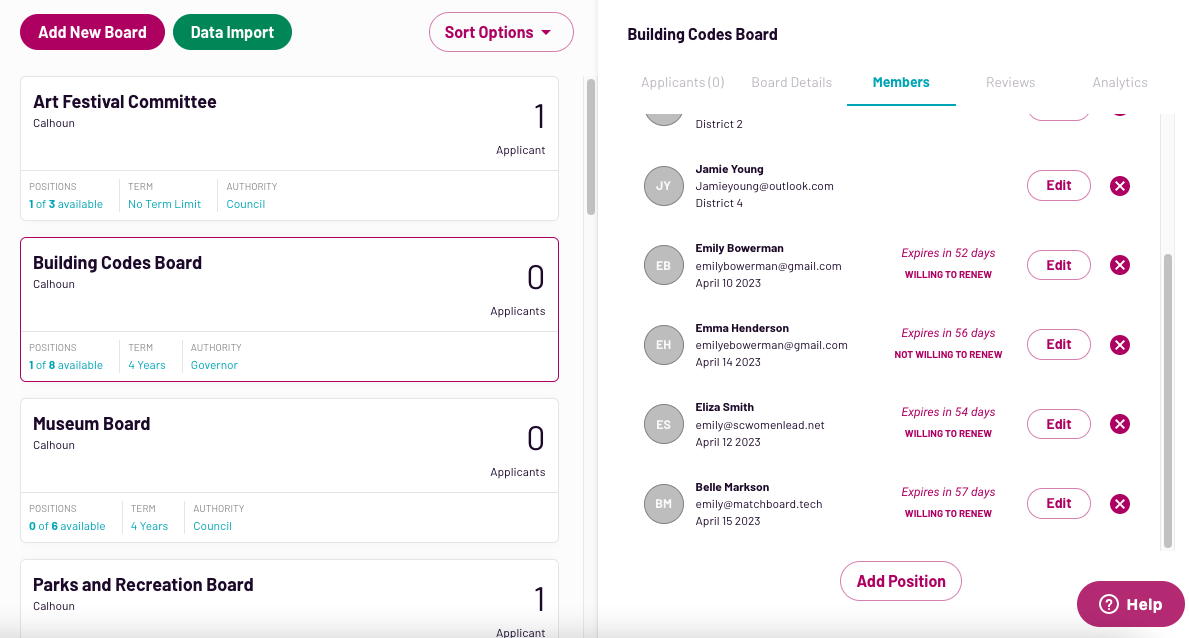The width and height of the screenshot is (1189, 638).
Task: Click the members list scrollbar
Action: pos(1167,400)
